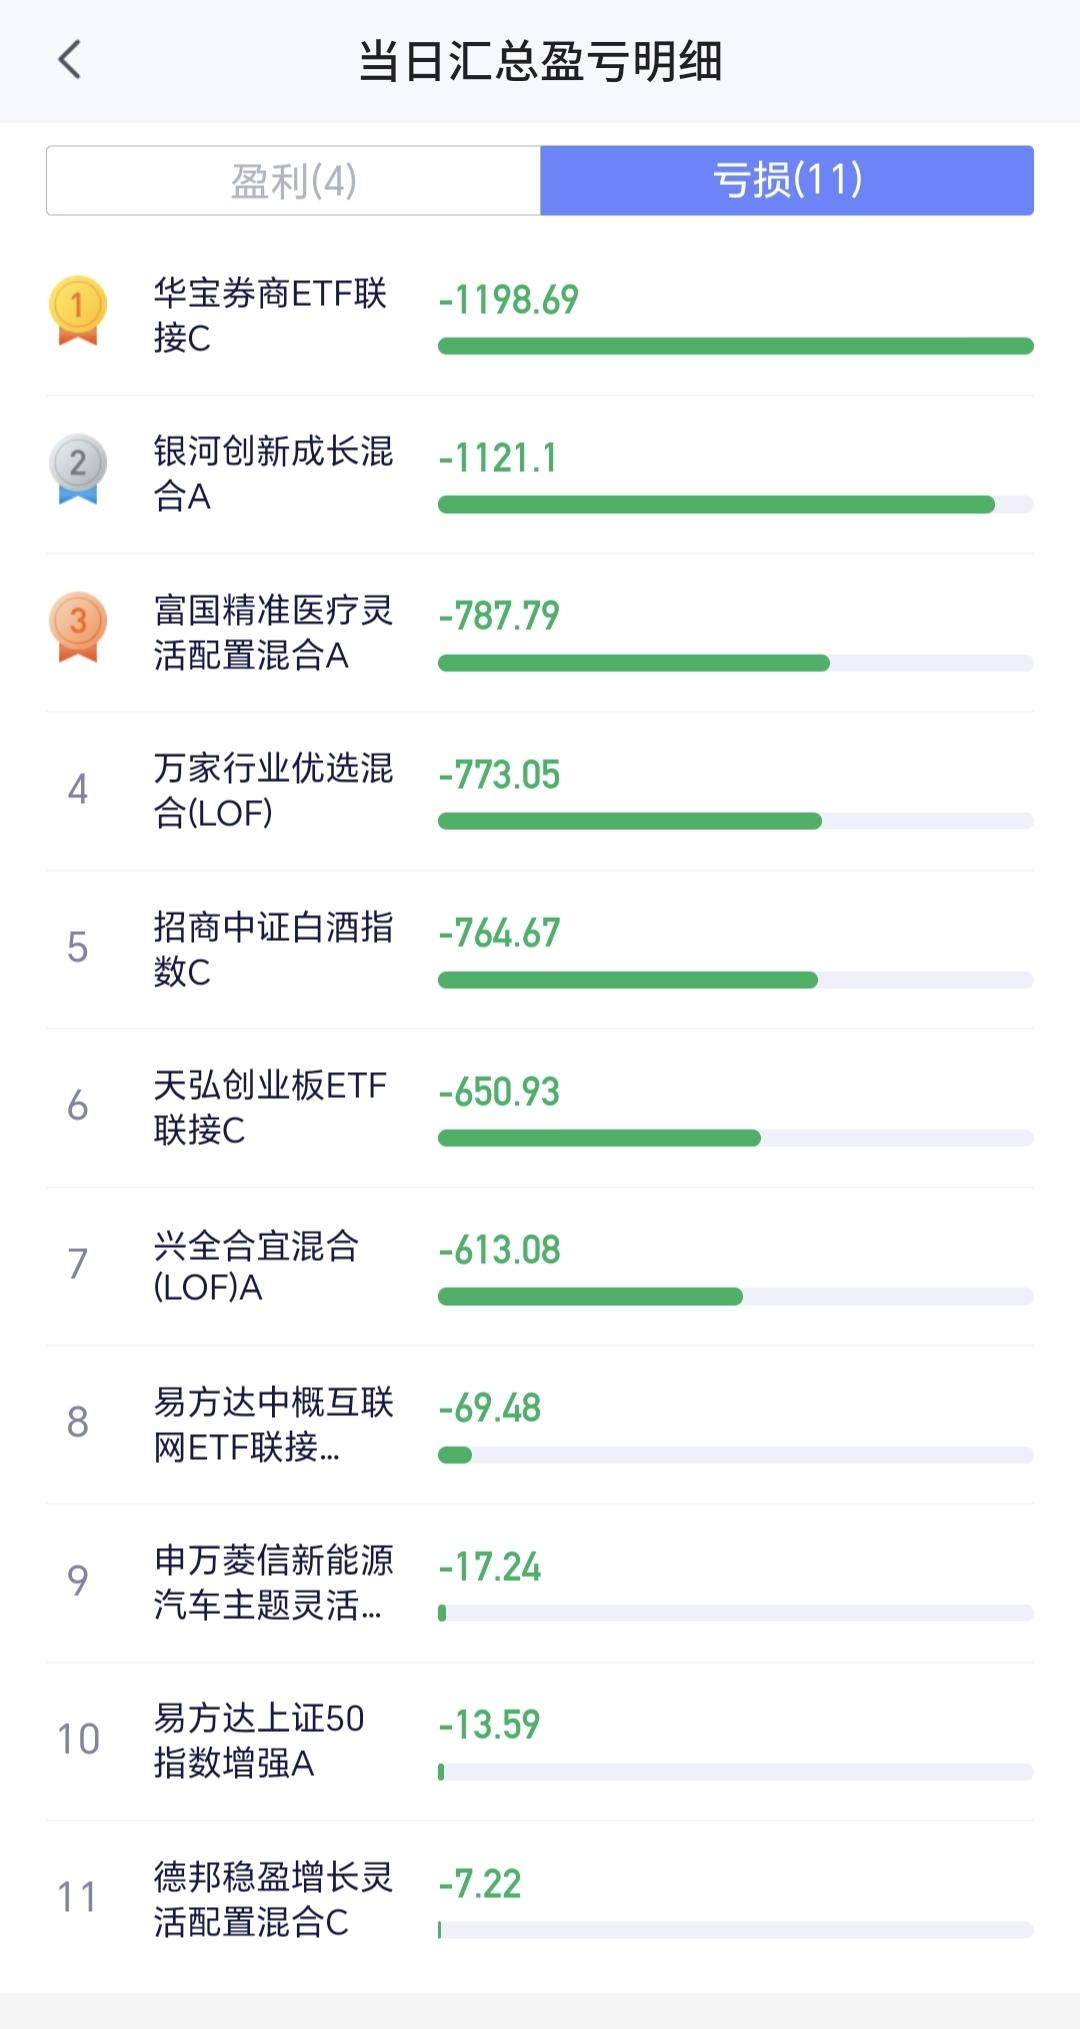
Task: Click the loss bar under -650.93
Action: point(600,1138)
